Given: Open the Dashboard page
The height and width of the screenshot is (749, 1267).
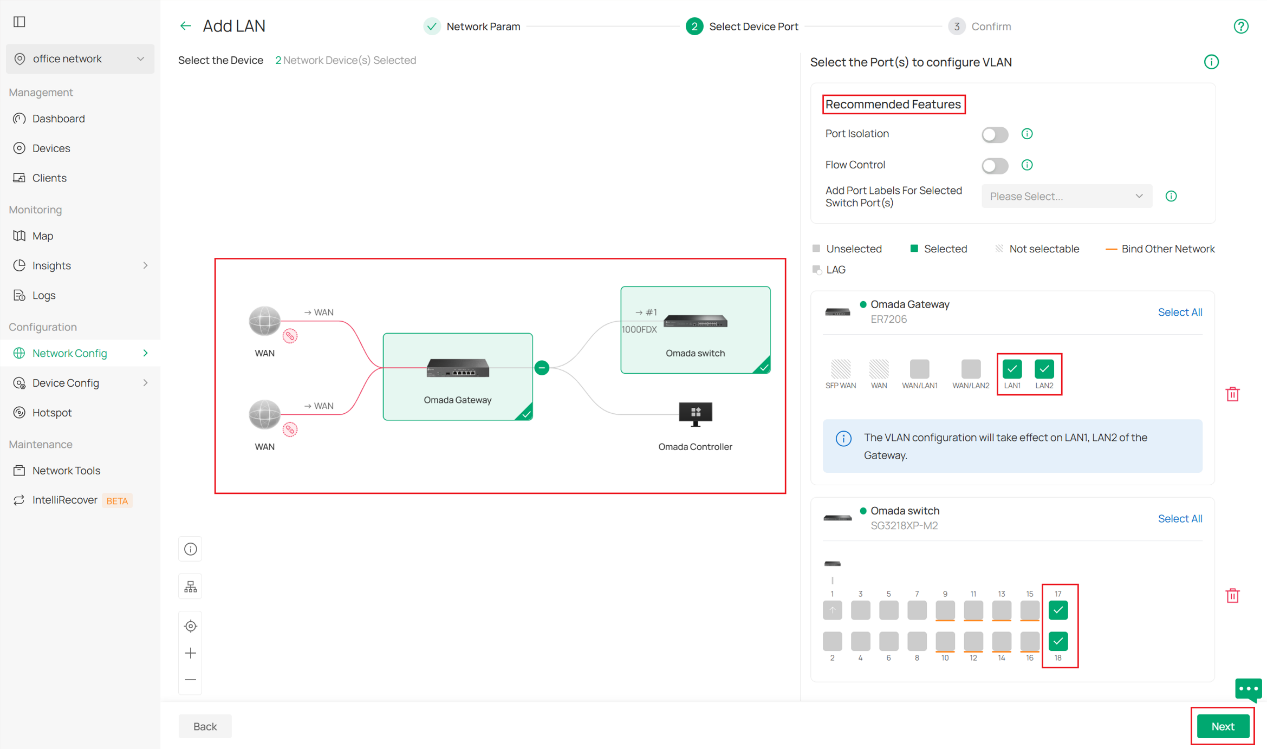Looking at the screenshot, I should tap(60, 118).
